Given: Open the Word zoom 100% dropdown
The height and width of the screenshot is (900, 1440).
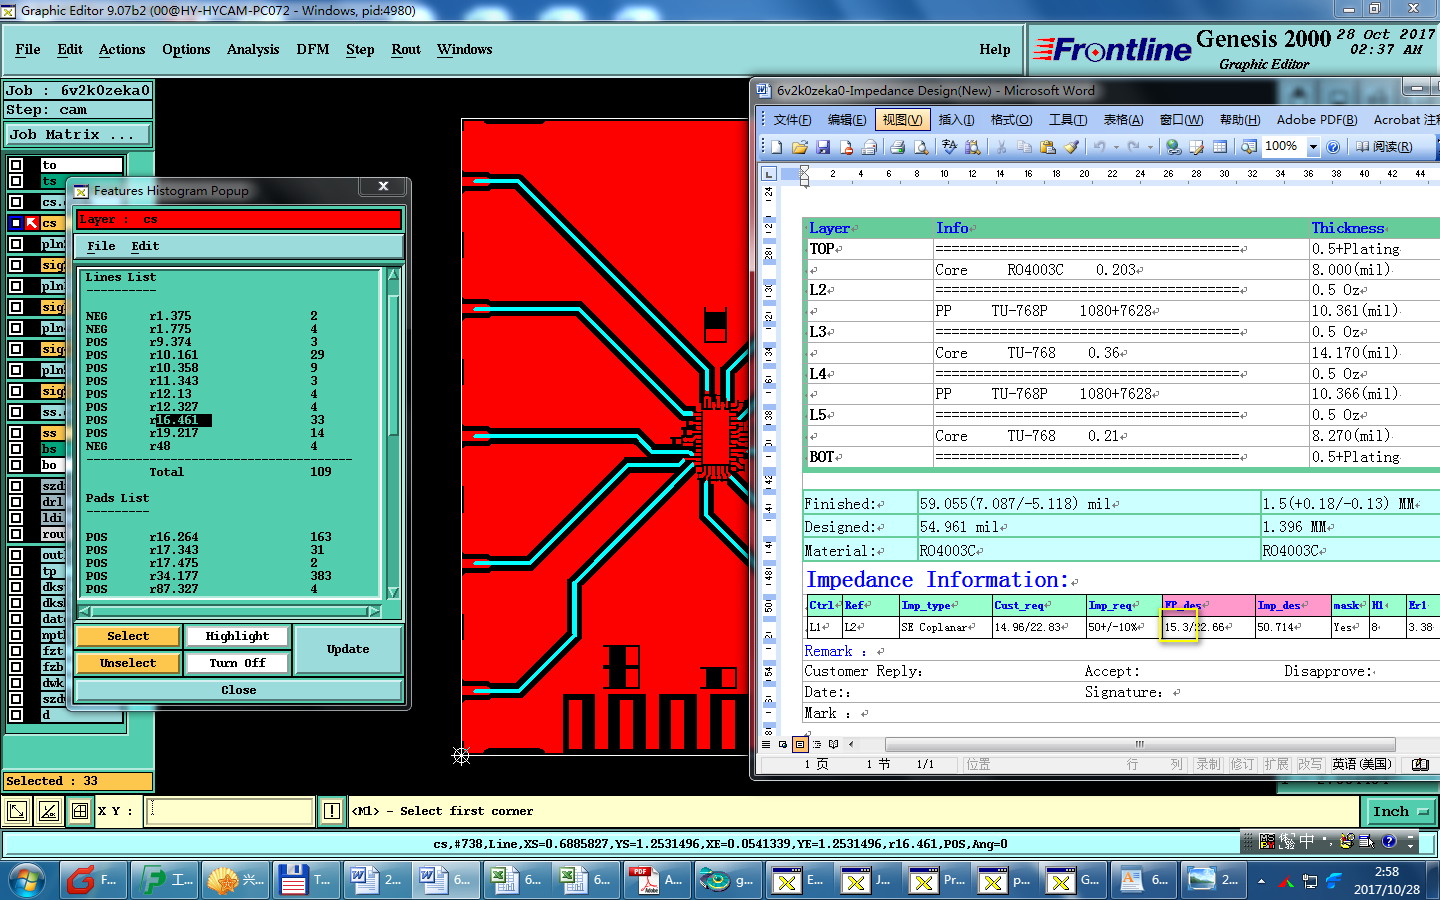Looking at the screenshot, I should (x=1313, y=147).
